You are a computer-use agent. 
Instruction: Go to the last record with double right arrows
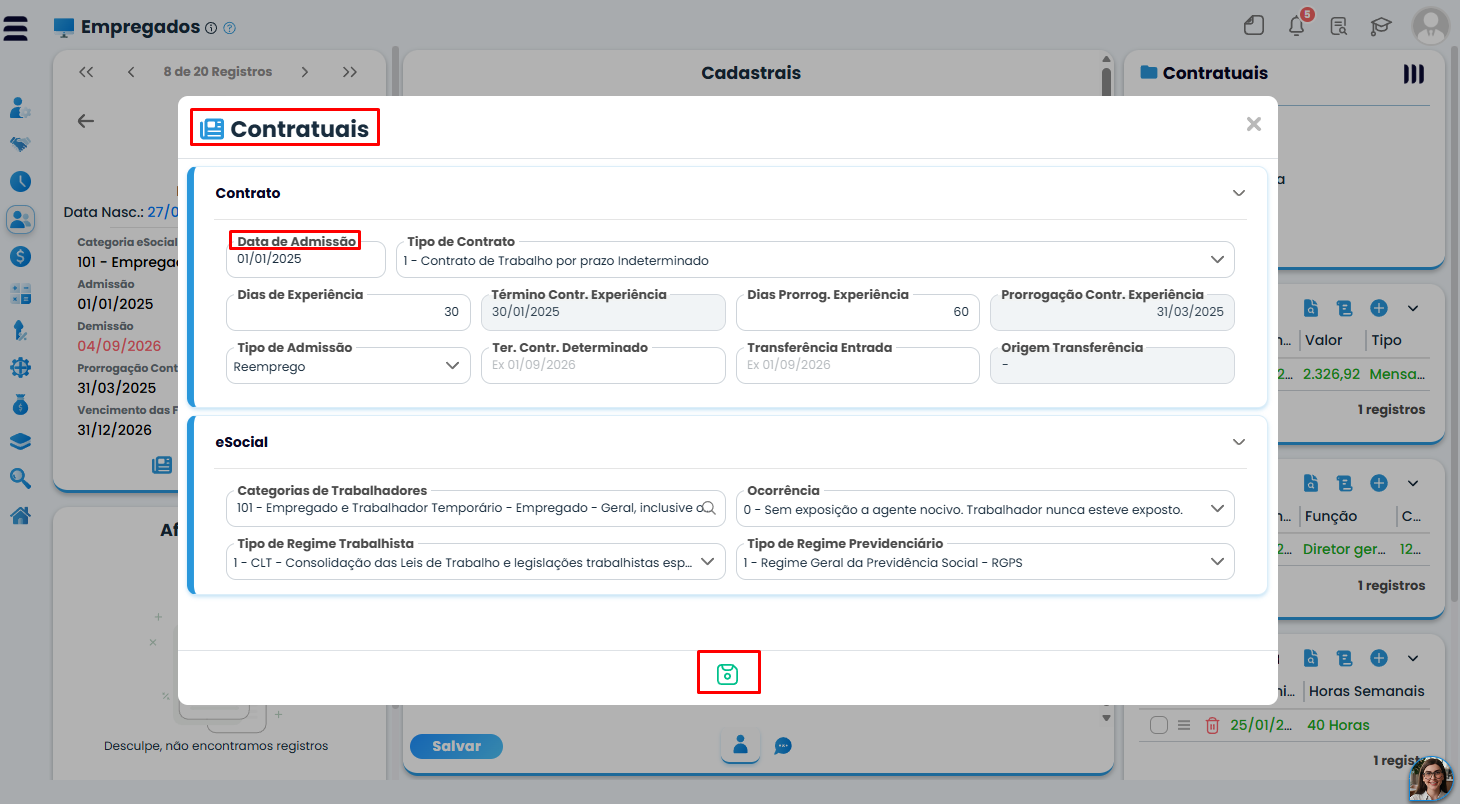pyautogui.click(x=349, y=72)
